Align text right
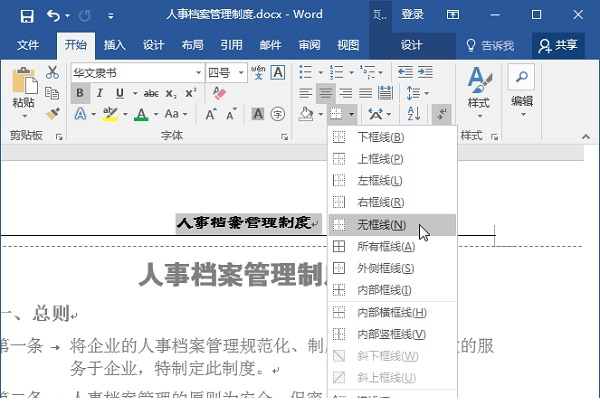This screenshot has width=600, height=413. tap(346, 93)
